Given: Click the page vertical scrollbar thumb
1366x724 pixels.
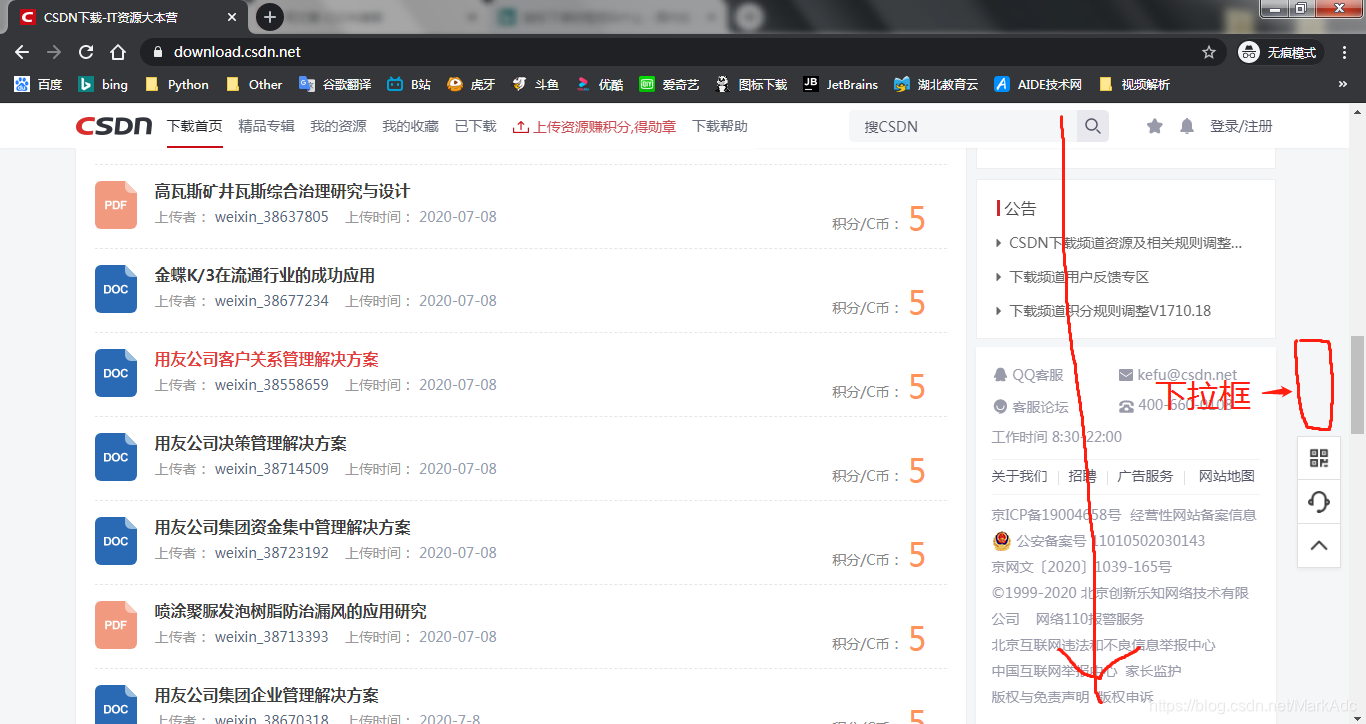Looking at the screenshot, I should tap(1357, 384).
